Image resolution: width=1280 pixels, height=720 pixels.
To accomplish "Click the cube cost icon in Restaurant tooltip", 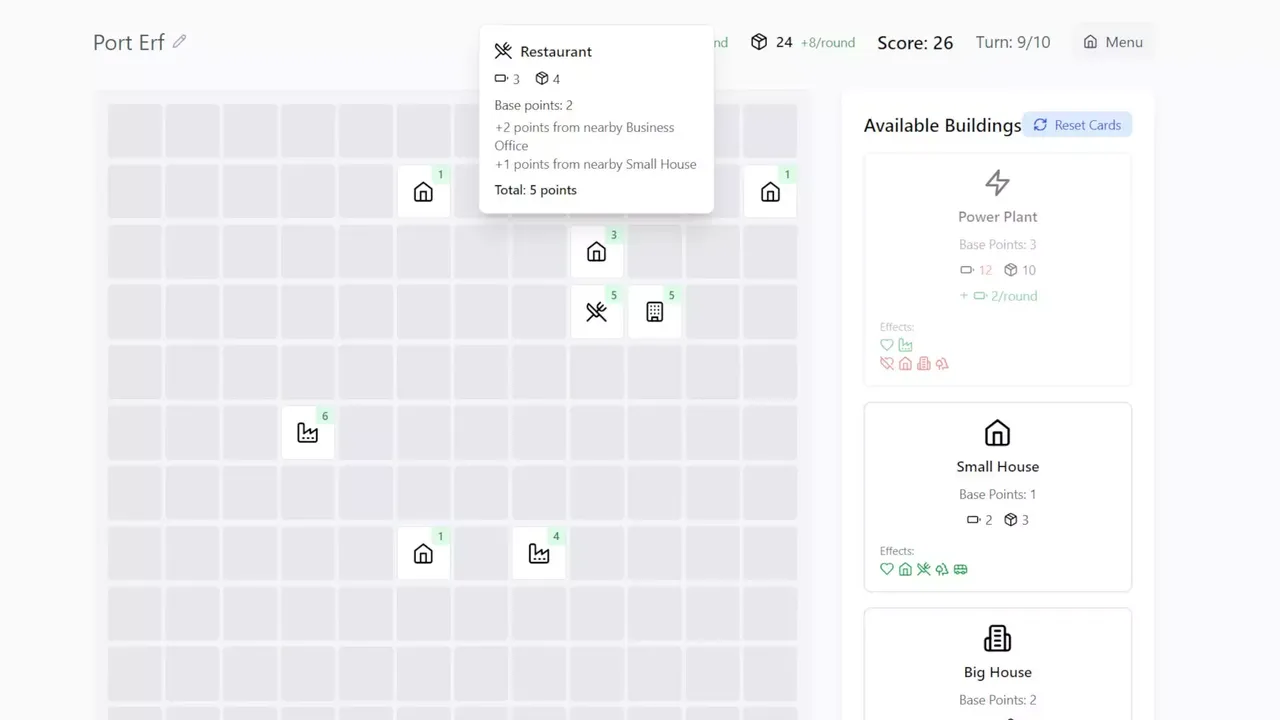I will tap(542, 79).
